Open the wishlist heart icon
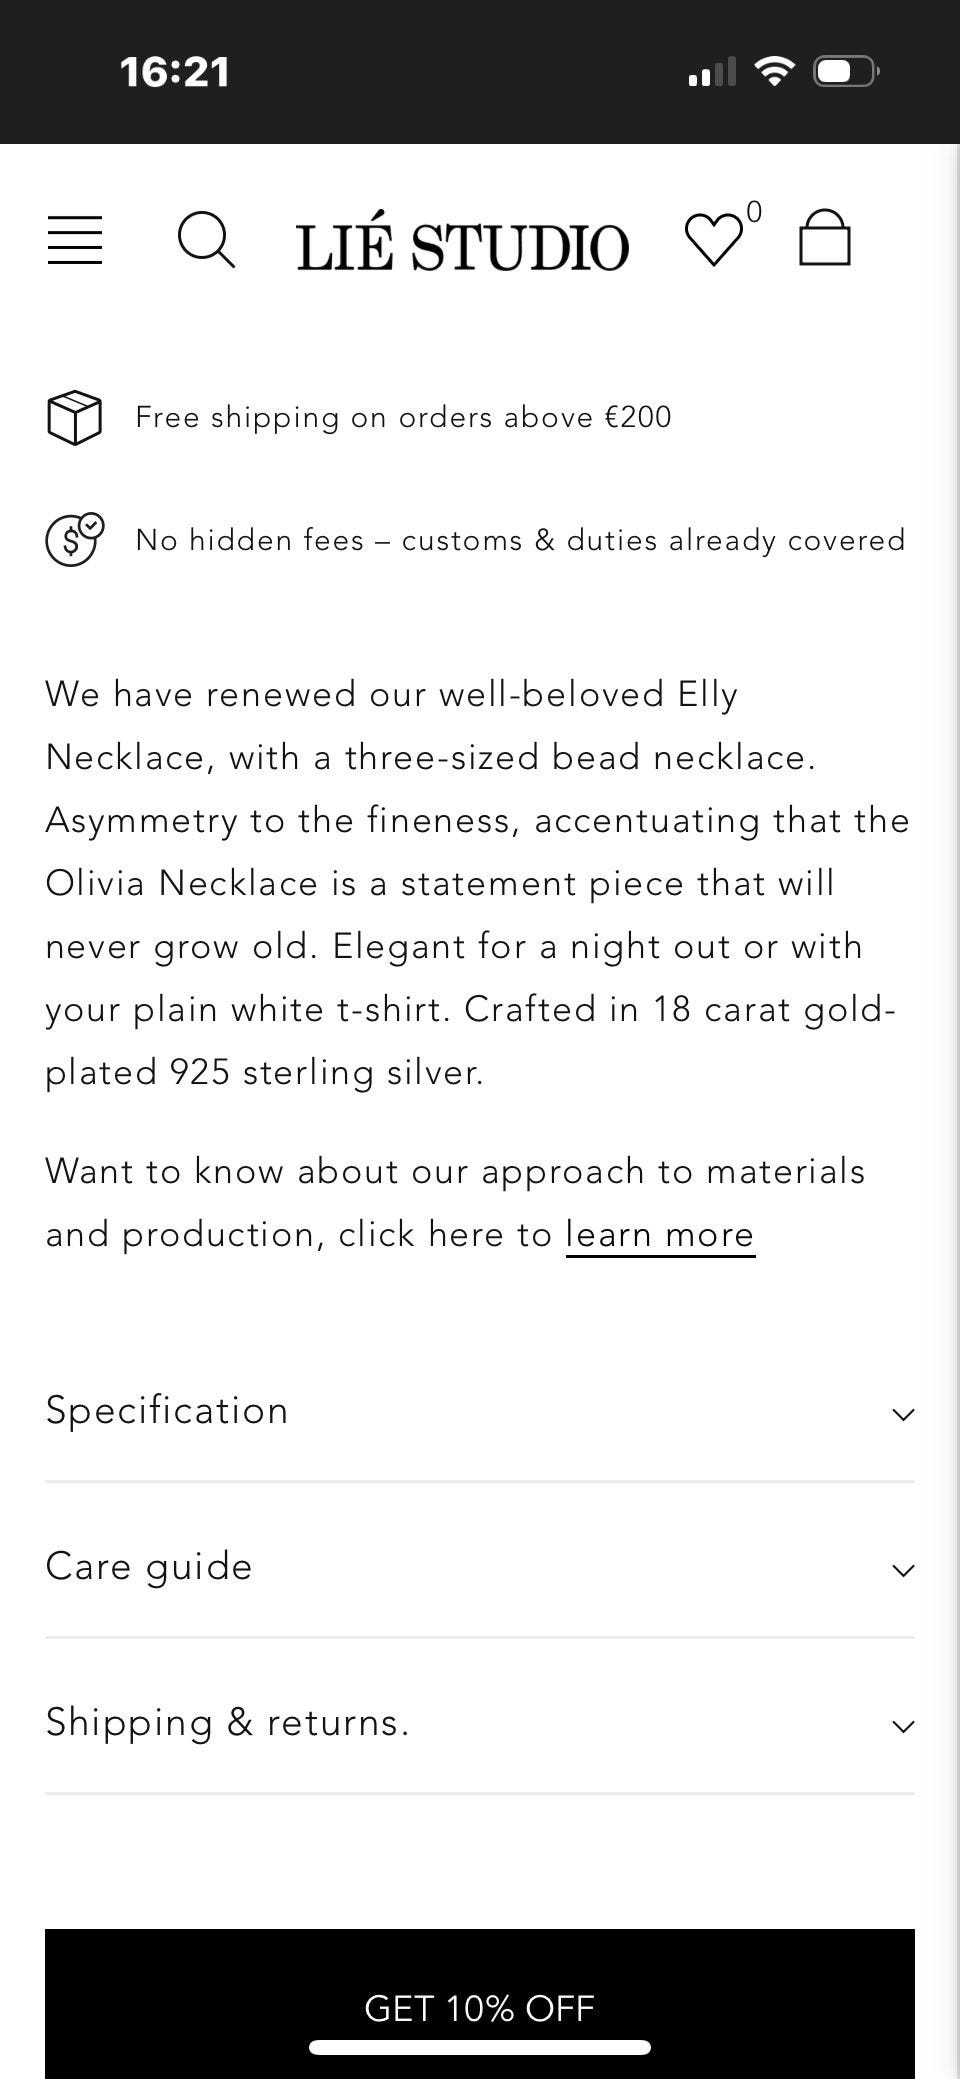Image resolution: width=960 pixels, height=2079 pixels. tap(713, 241)
